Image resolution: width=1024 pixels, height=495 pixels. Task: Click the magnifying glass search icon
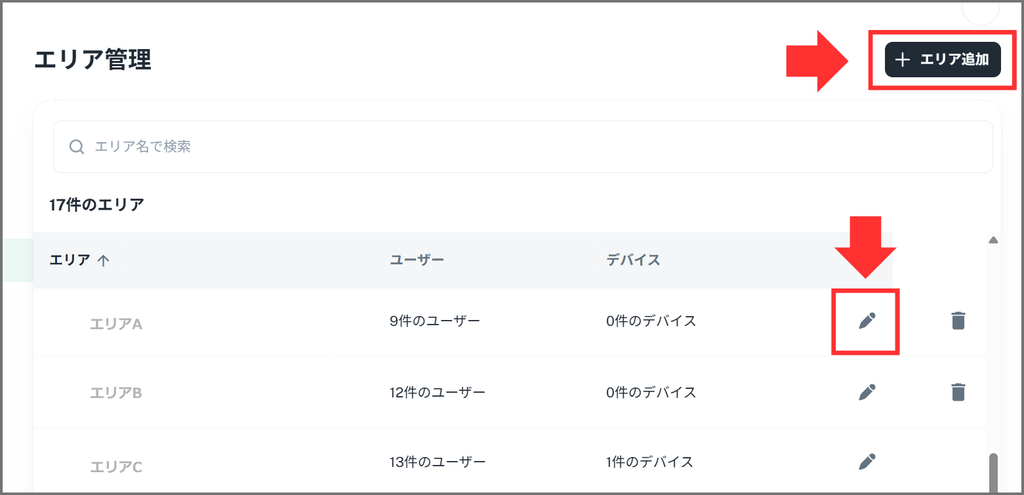(77, 147)
